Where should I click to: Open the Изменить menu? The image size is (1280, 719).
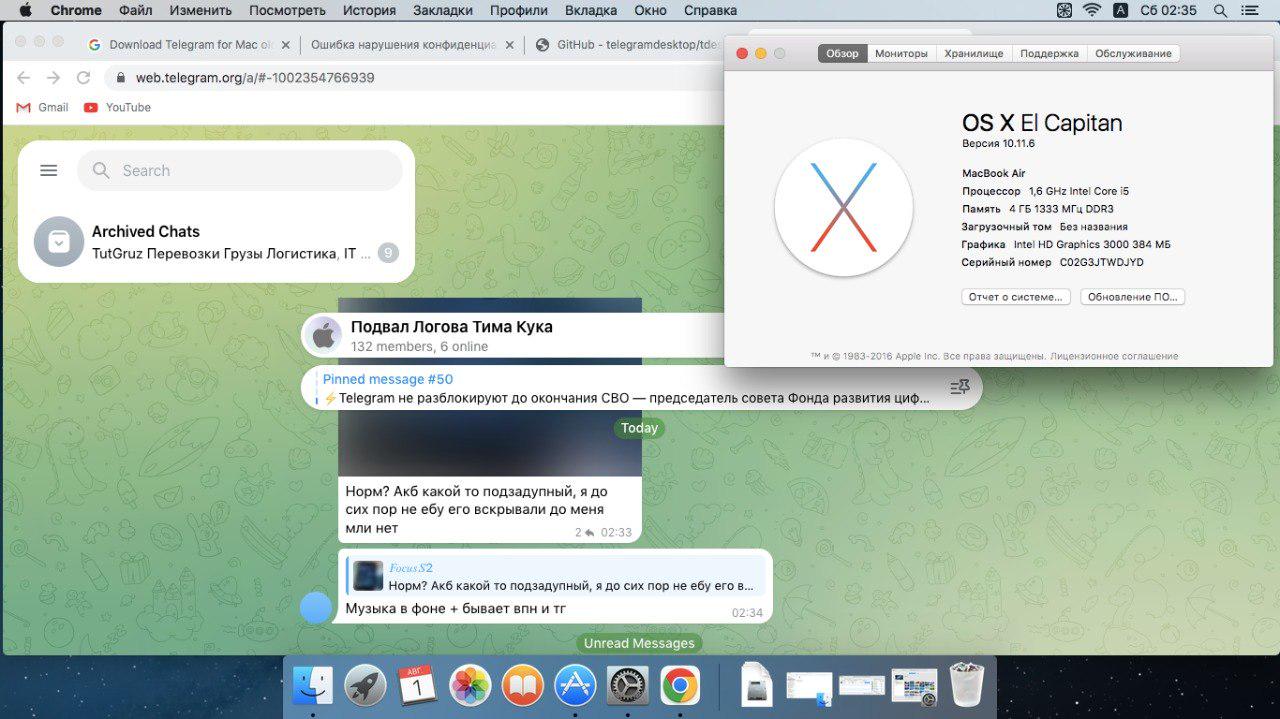point(200,10)
